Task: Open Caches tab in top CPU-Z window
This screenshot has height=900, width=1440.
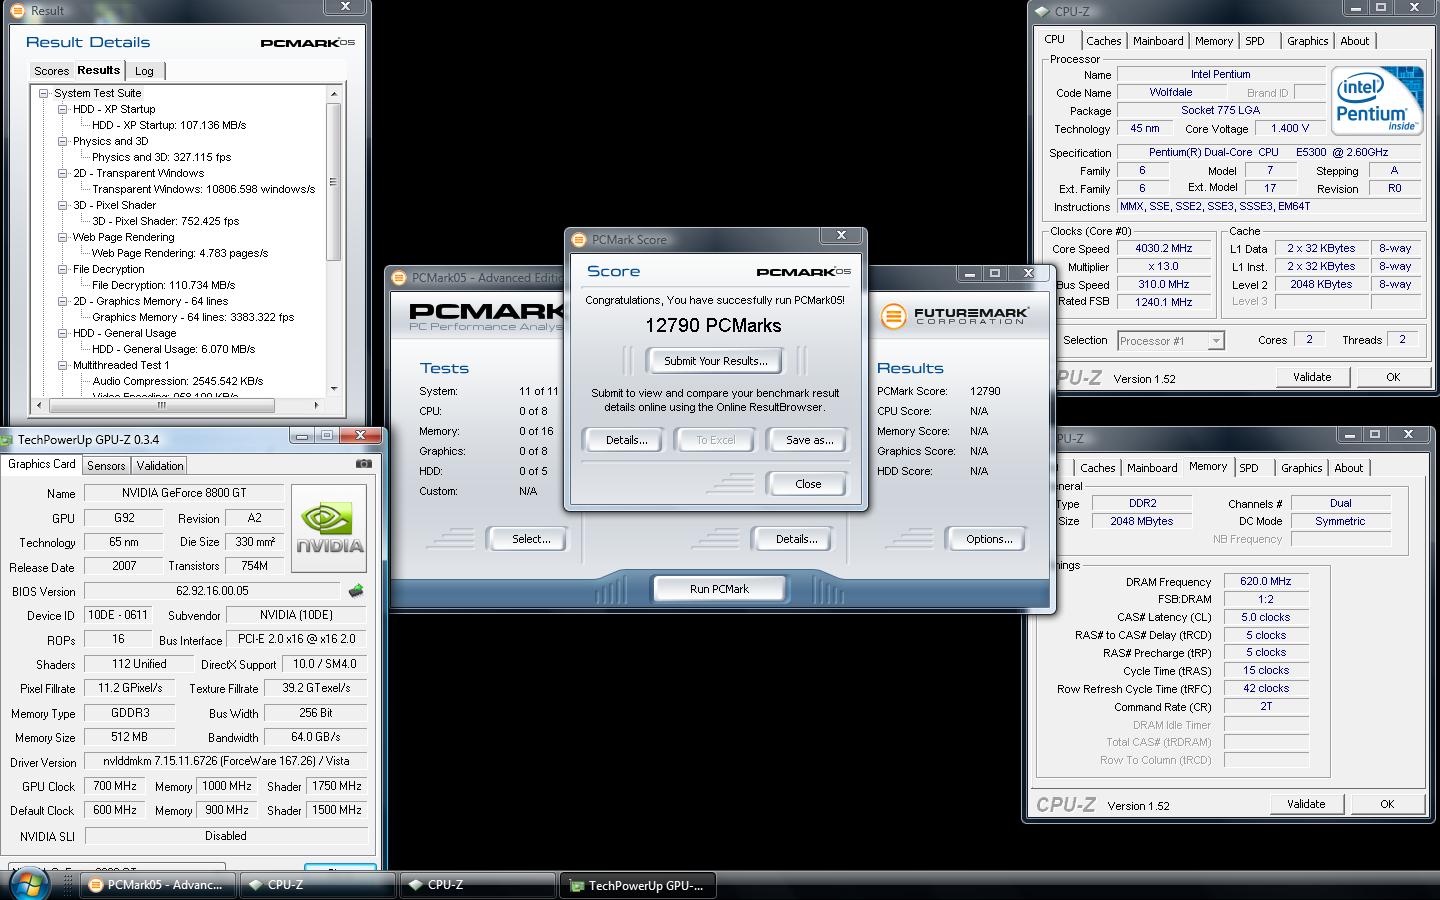Action: 1103,41
